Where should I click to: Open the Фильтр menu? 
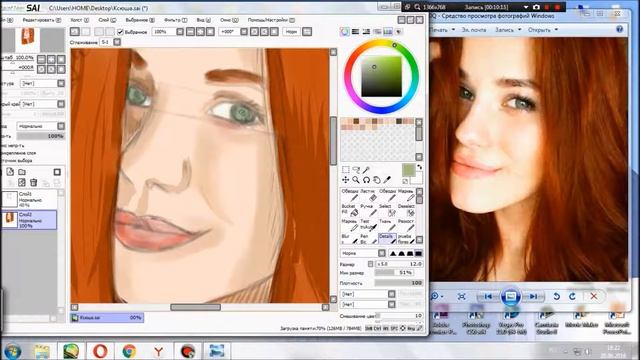pyautogui.click(x=176, y=20)
